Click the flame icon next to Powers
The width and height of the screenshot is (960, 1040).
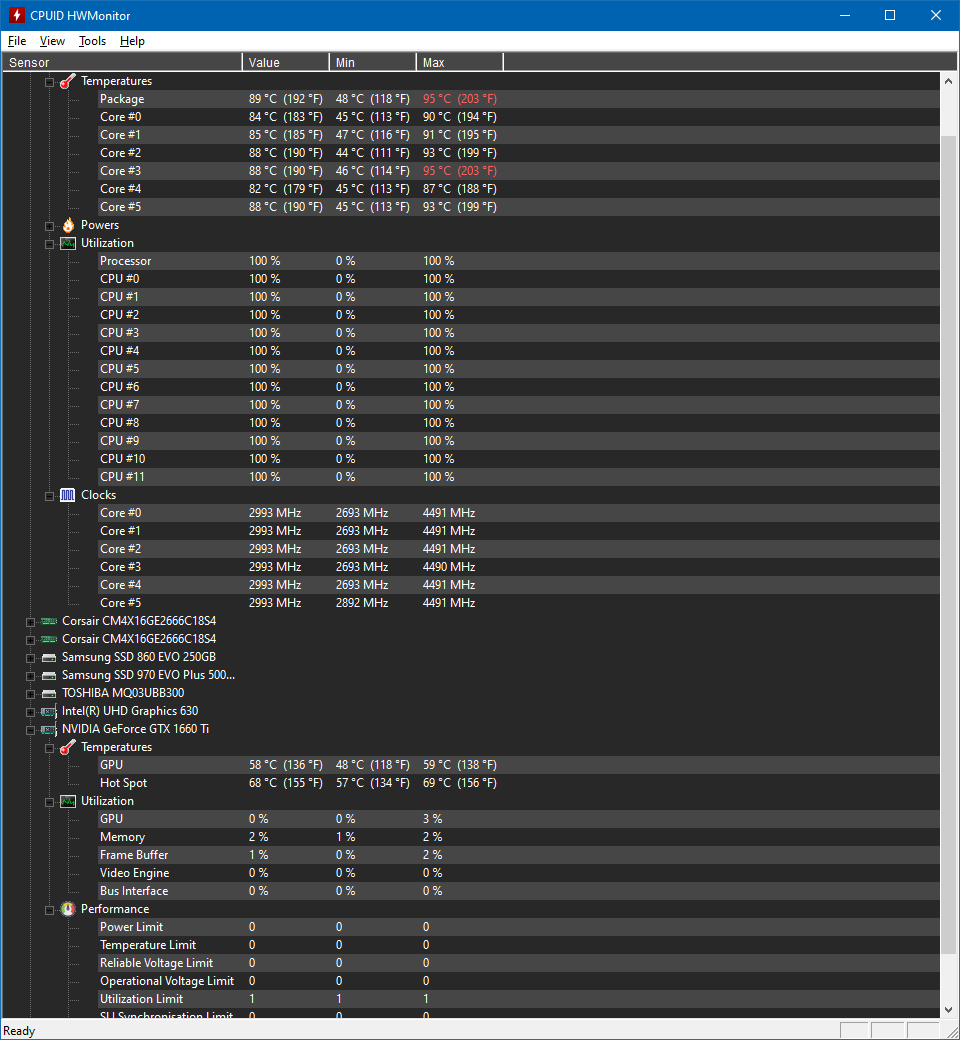68,225
